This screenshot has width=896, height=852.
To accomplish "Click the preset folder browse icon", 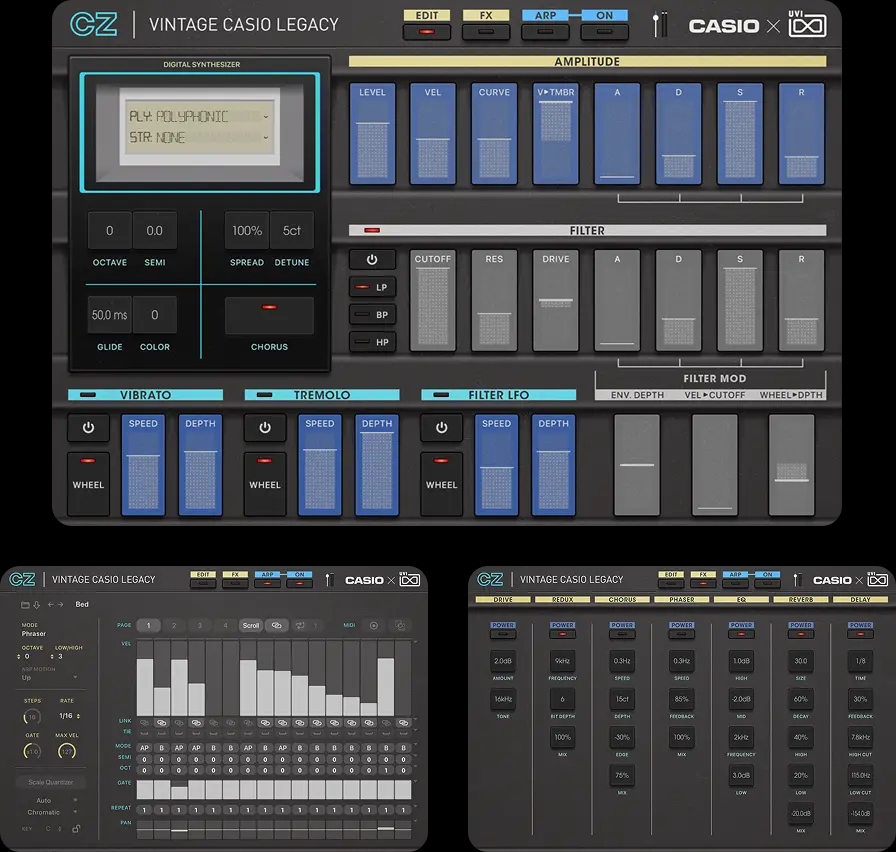I will pyautogui.click(x=25, y=604).
